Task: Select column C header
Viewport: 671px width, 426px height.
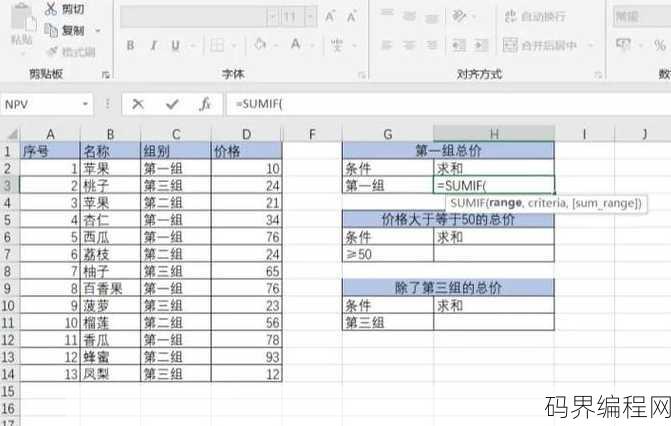Action: click(175, 134)
